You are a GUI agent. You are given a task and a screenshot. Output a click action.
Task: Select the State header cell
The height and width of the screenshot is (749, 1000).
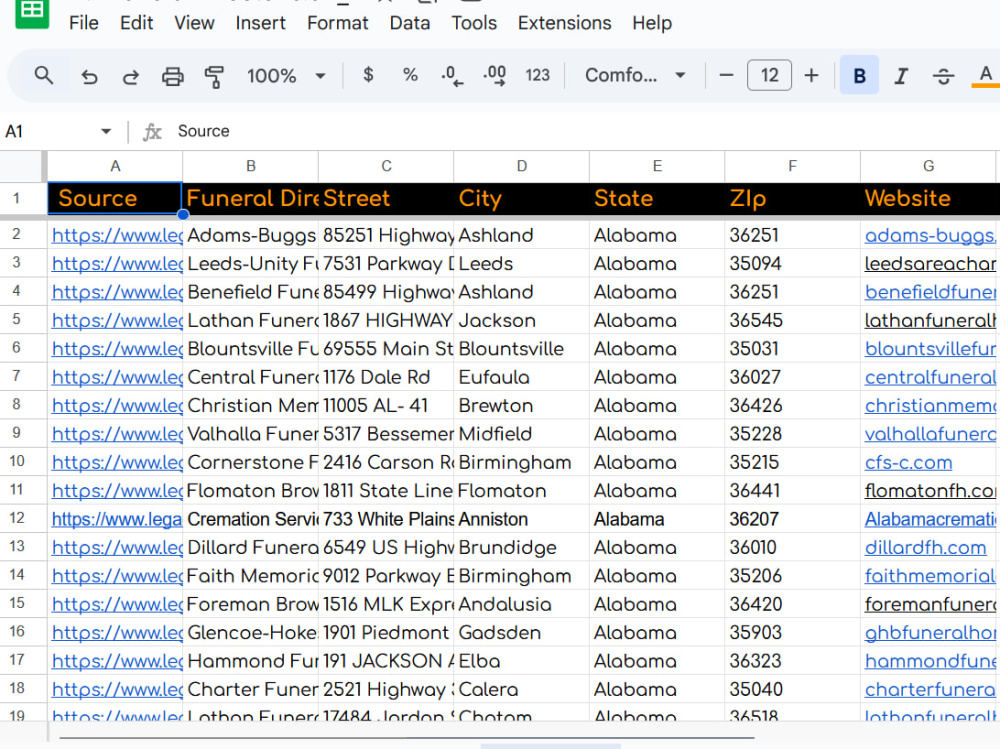pos(657,198)
